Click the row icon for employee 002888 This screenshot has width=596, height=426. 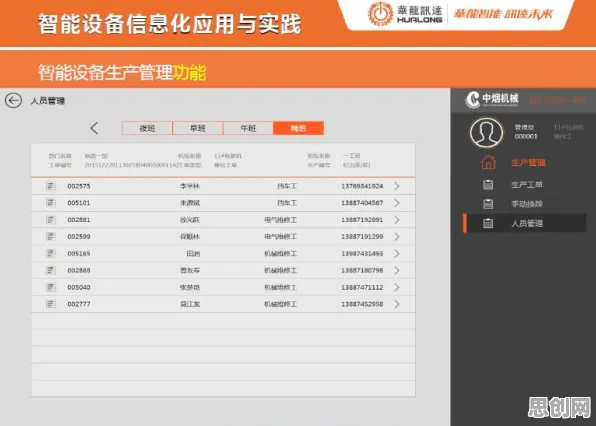click(x=51, y=270)
